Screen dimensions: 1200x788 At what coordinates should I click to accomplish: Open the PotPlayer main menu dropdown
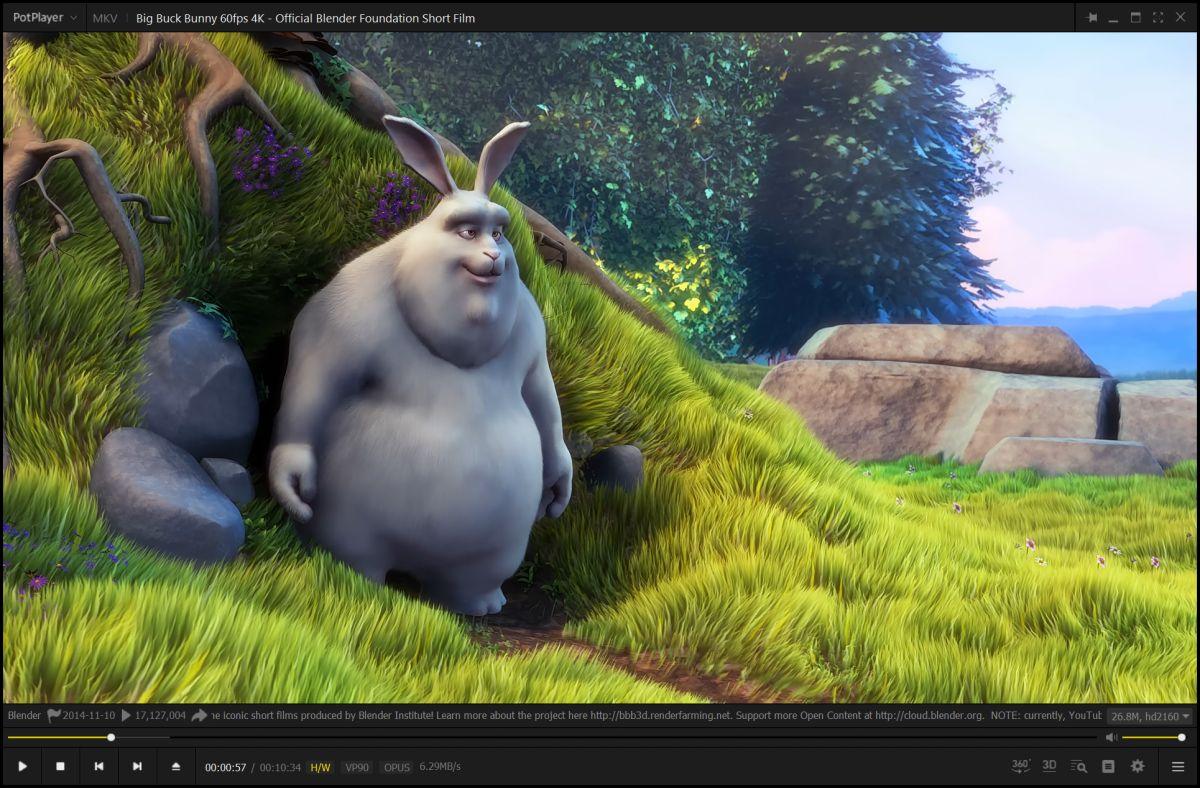pos(44,18)
